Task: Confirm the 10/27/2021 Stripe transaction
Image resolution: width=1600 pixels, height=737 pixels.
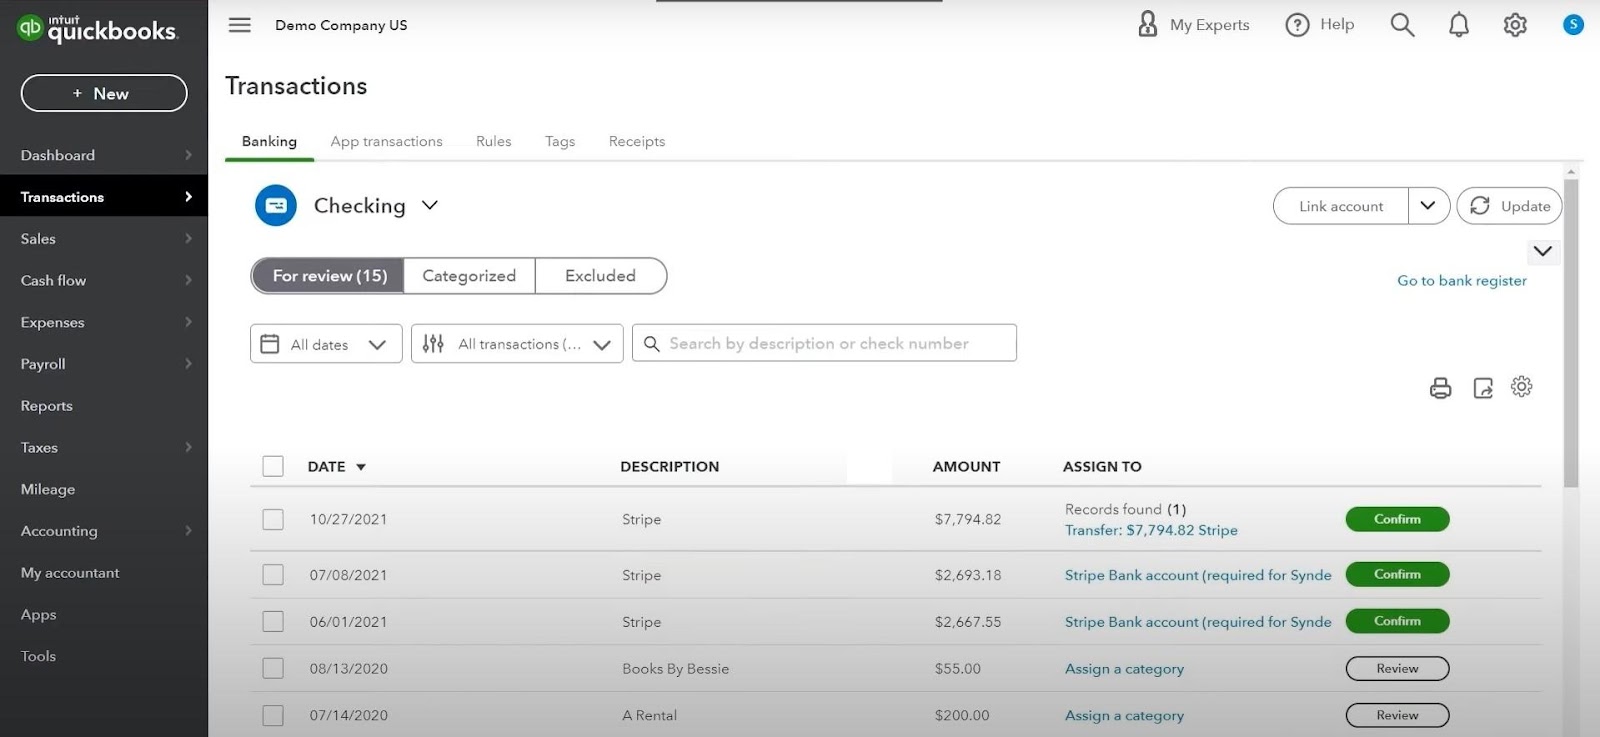Action: pos(1397,519)
